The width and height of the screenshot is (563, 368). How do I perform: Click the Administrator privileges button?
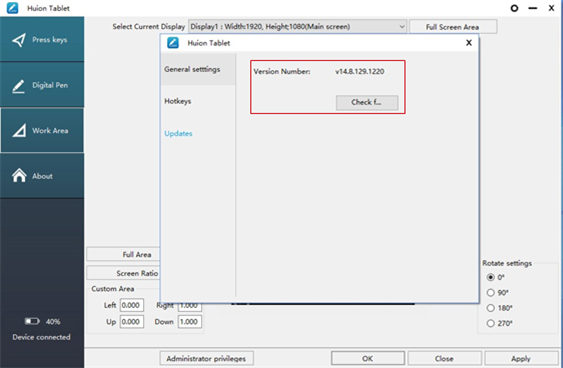point(206,359)
